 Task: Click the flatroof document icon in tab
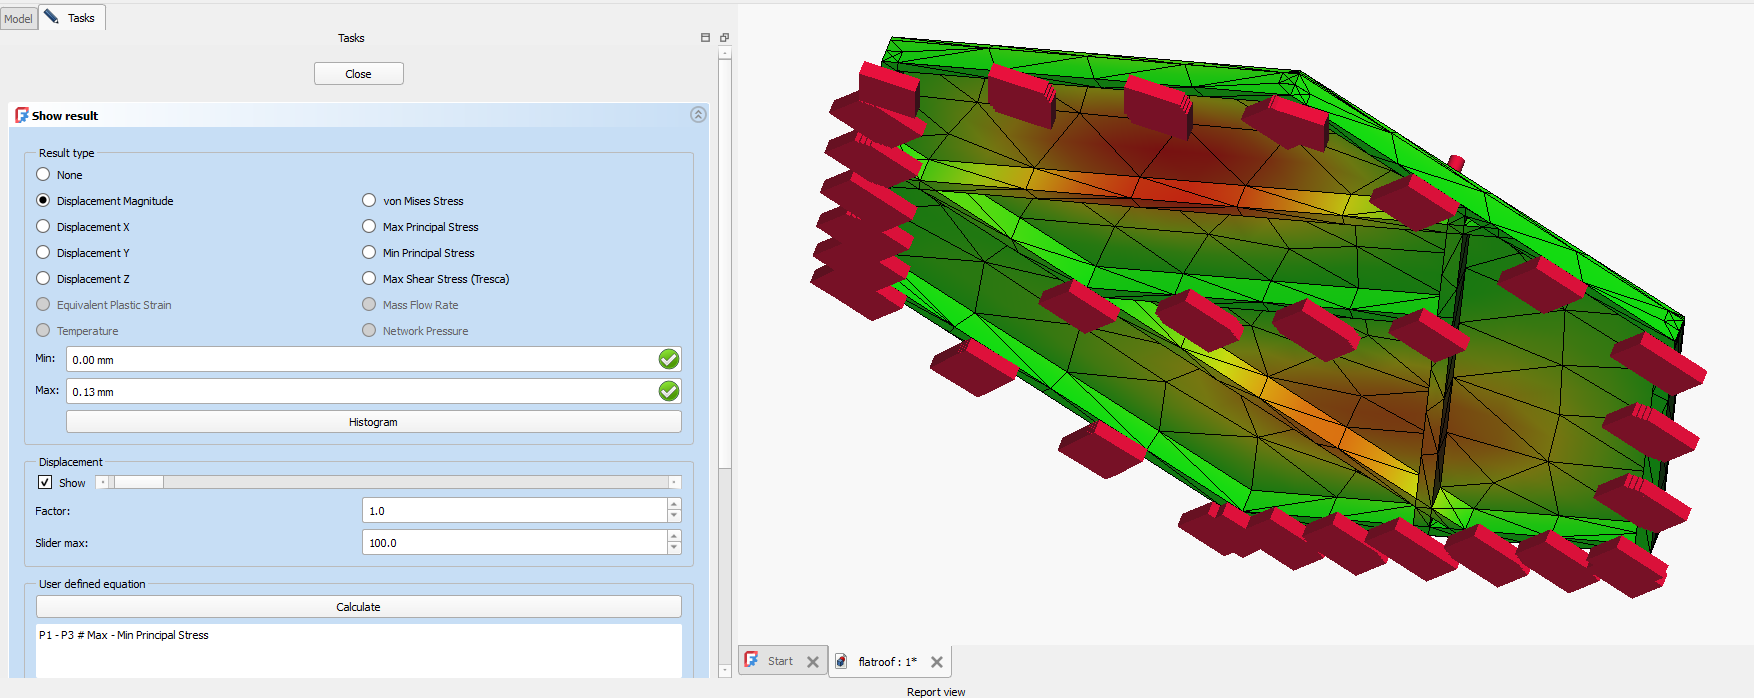click(x=842, y=661)
